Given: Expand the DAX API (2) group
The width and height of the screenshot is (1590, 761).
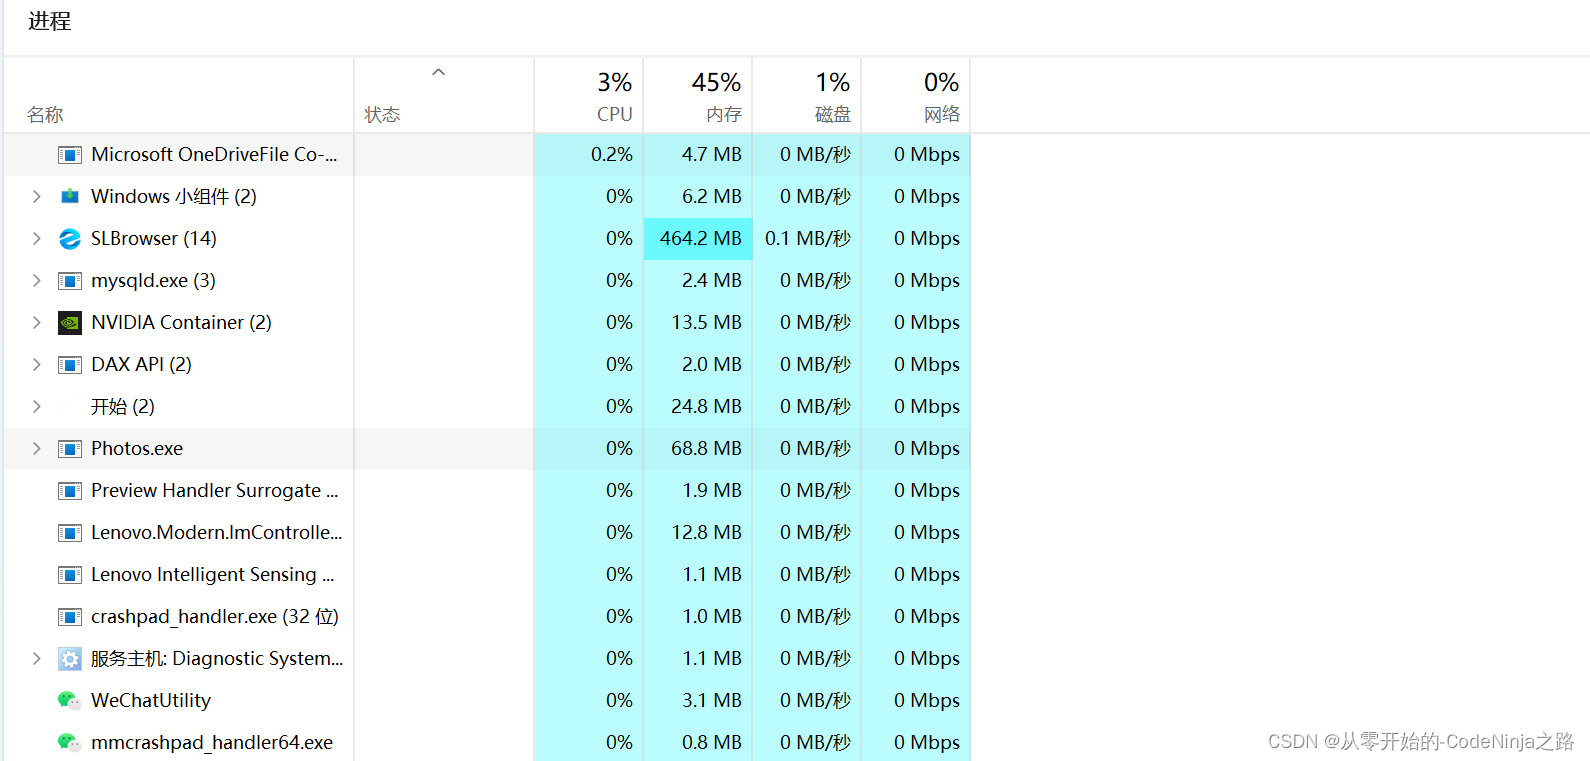Looking at the screenshot, I should pyautogui.click(x=37, y=365).
